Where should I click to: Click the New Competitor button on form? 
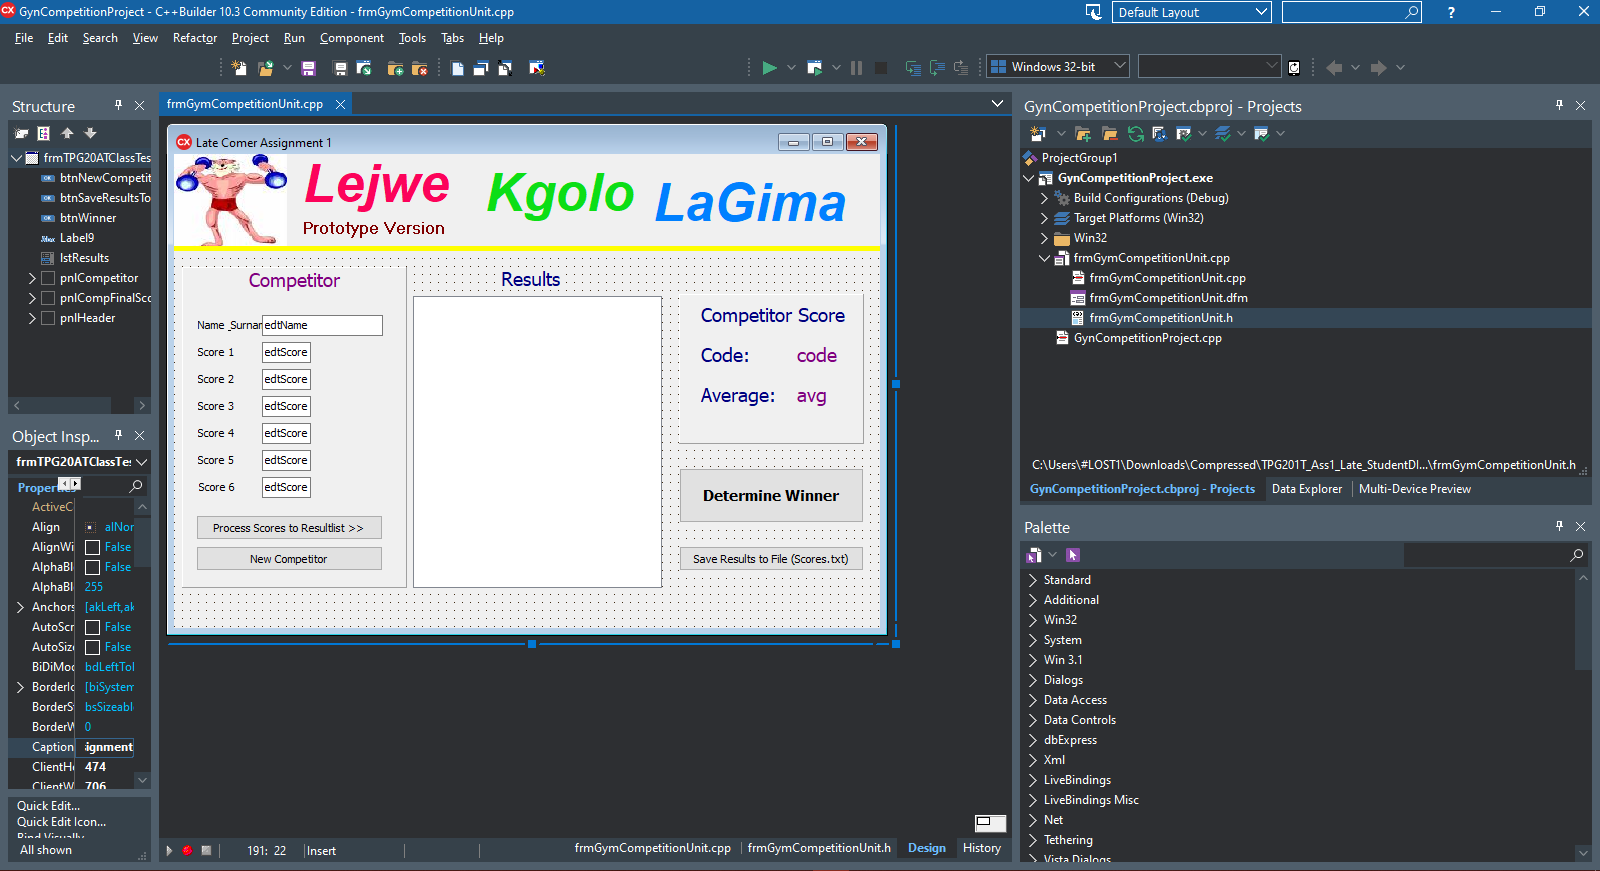[288, 559]
